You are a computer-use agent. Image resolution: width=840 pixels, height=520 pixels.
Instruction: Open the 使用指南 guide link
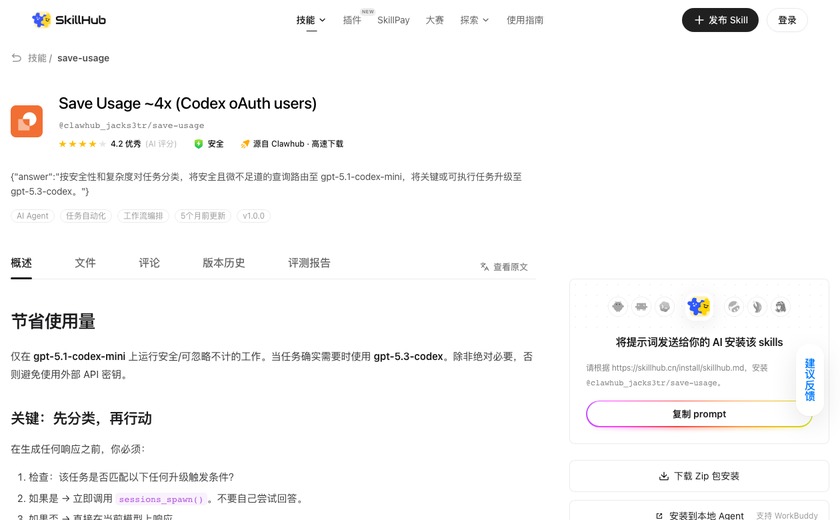pos(525,20)
